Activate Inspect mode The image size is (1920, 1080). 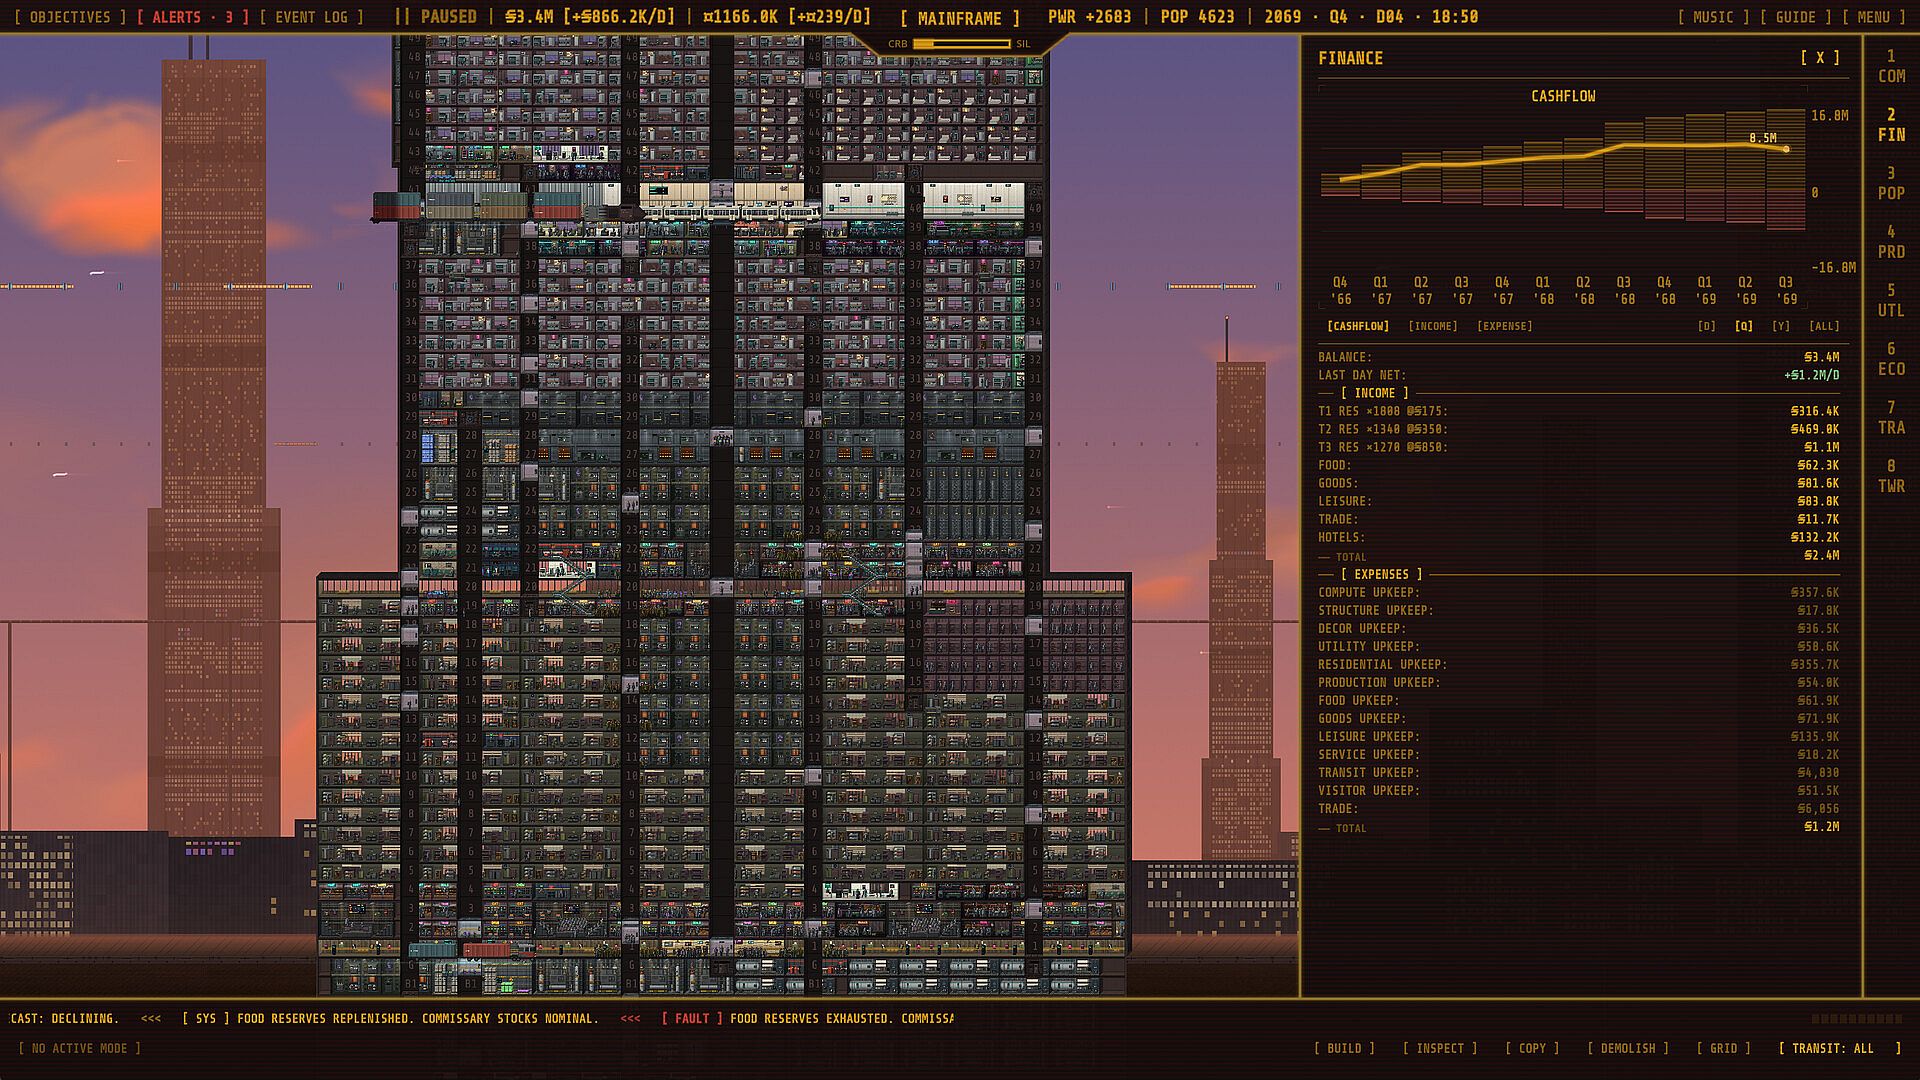pos(1440,1048)
